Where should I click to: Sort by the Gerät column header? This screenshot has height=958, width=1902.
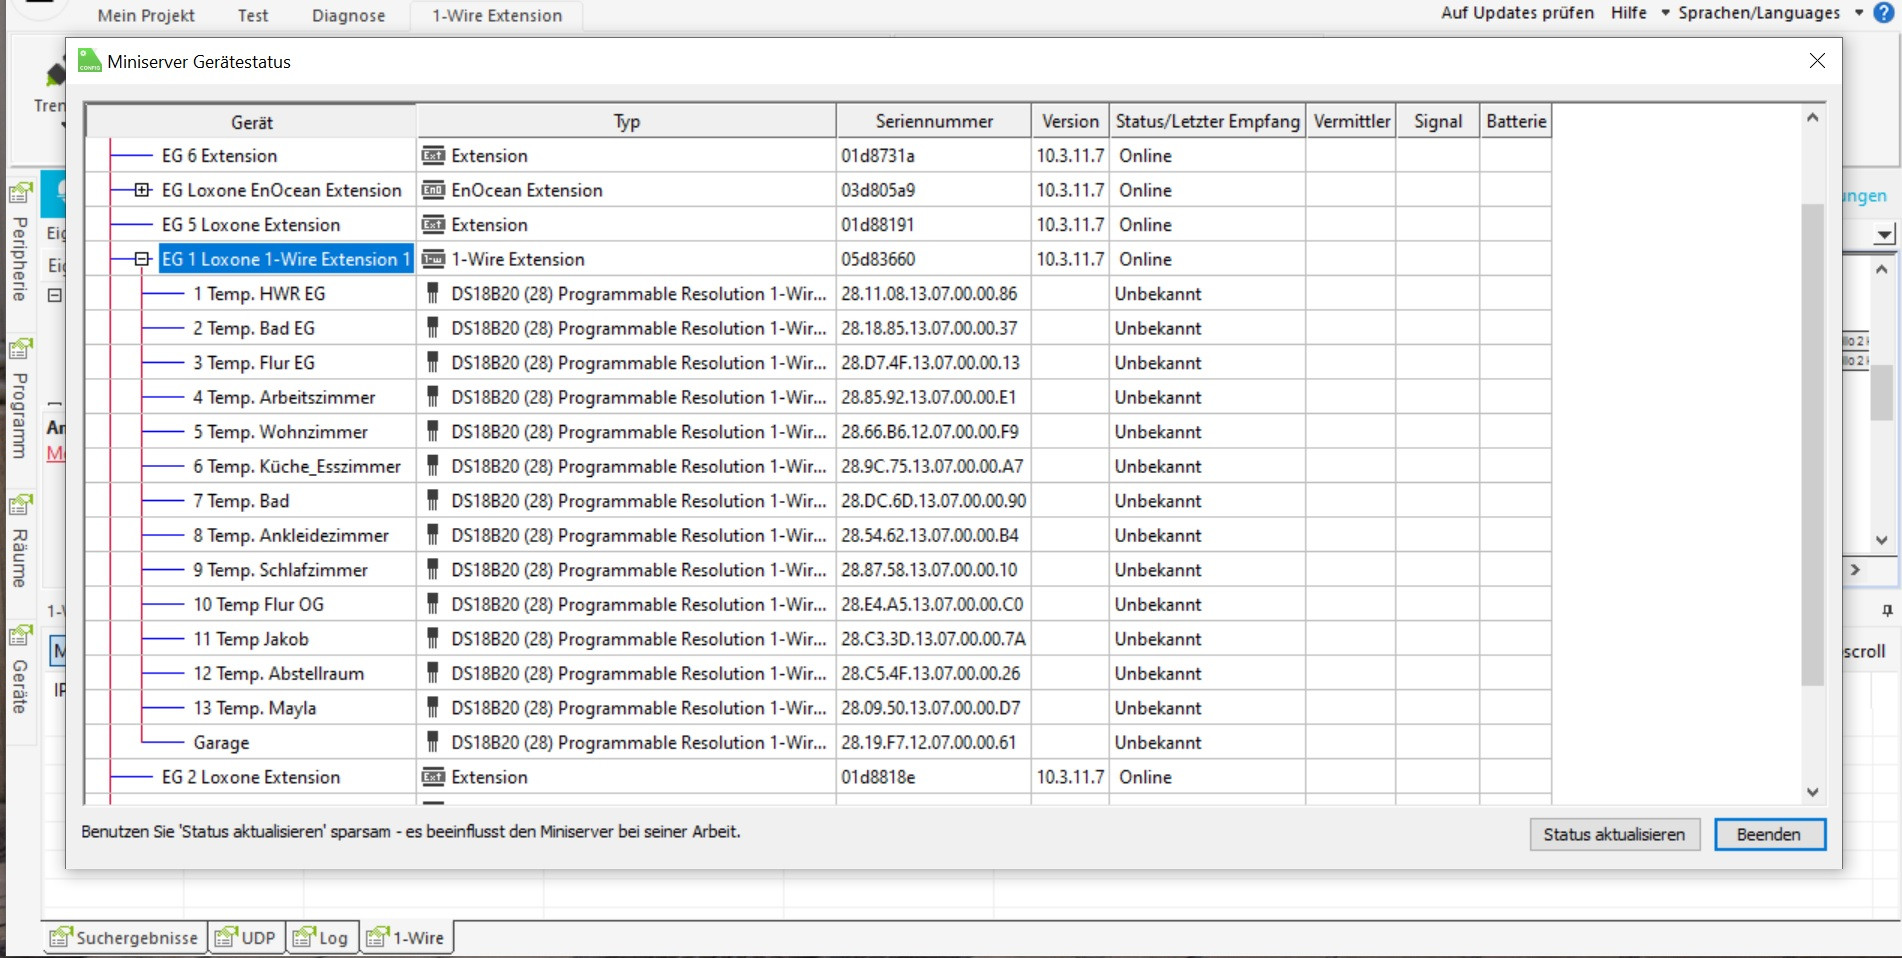point(251,122)
